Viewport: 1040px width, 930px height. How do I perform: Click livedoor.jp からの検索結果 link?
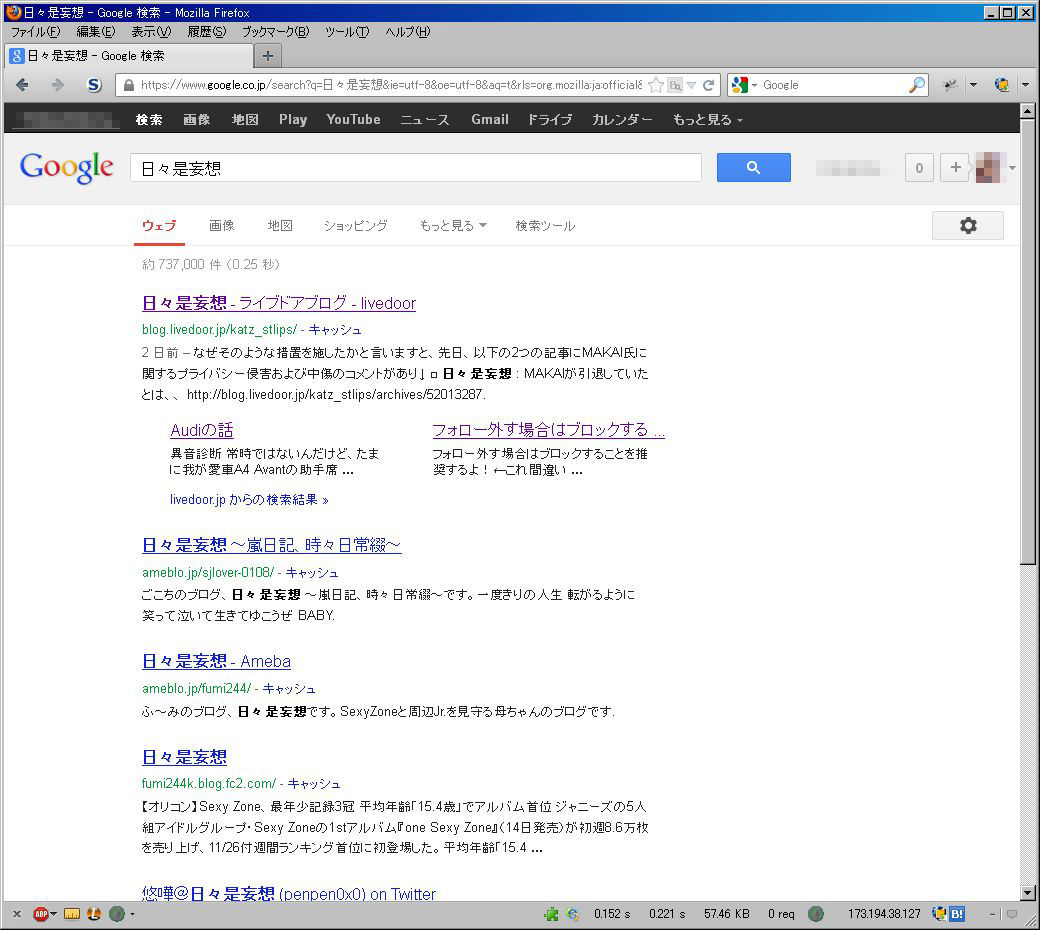click(249, 499)
